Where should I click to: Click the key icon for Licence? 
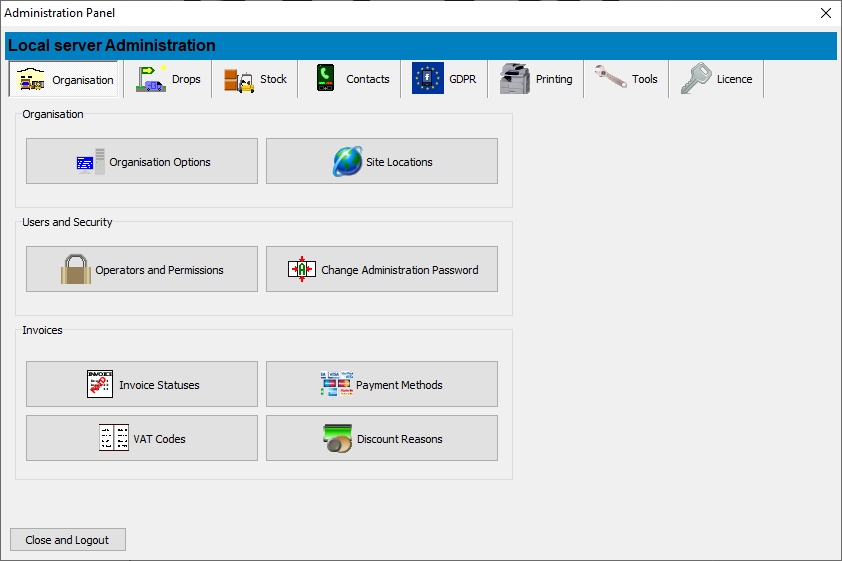696,78
